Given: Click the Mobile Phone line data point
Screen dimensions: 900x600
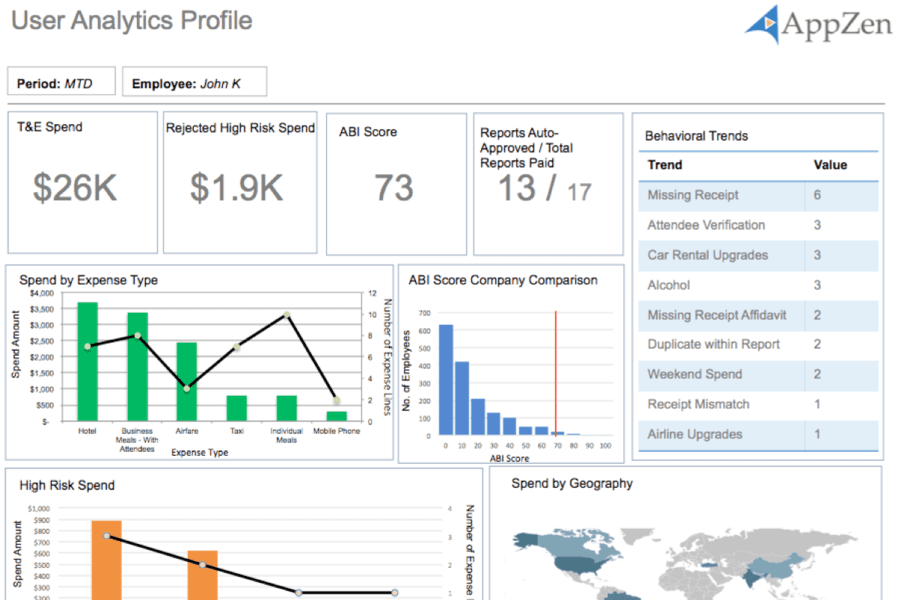Looking at the screenshot, I should 336,400.
